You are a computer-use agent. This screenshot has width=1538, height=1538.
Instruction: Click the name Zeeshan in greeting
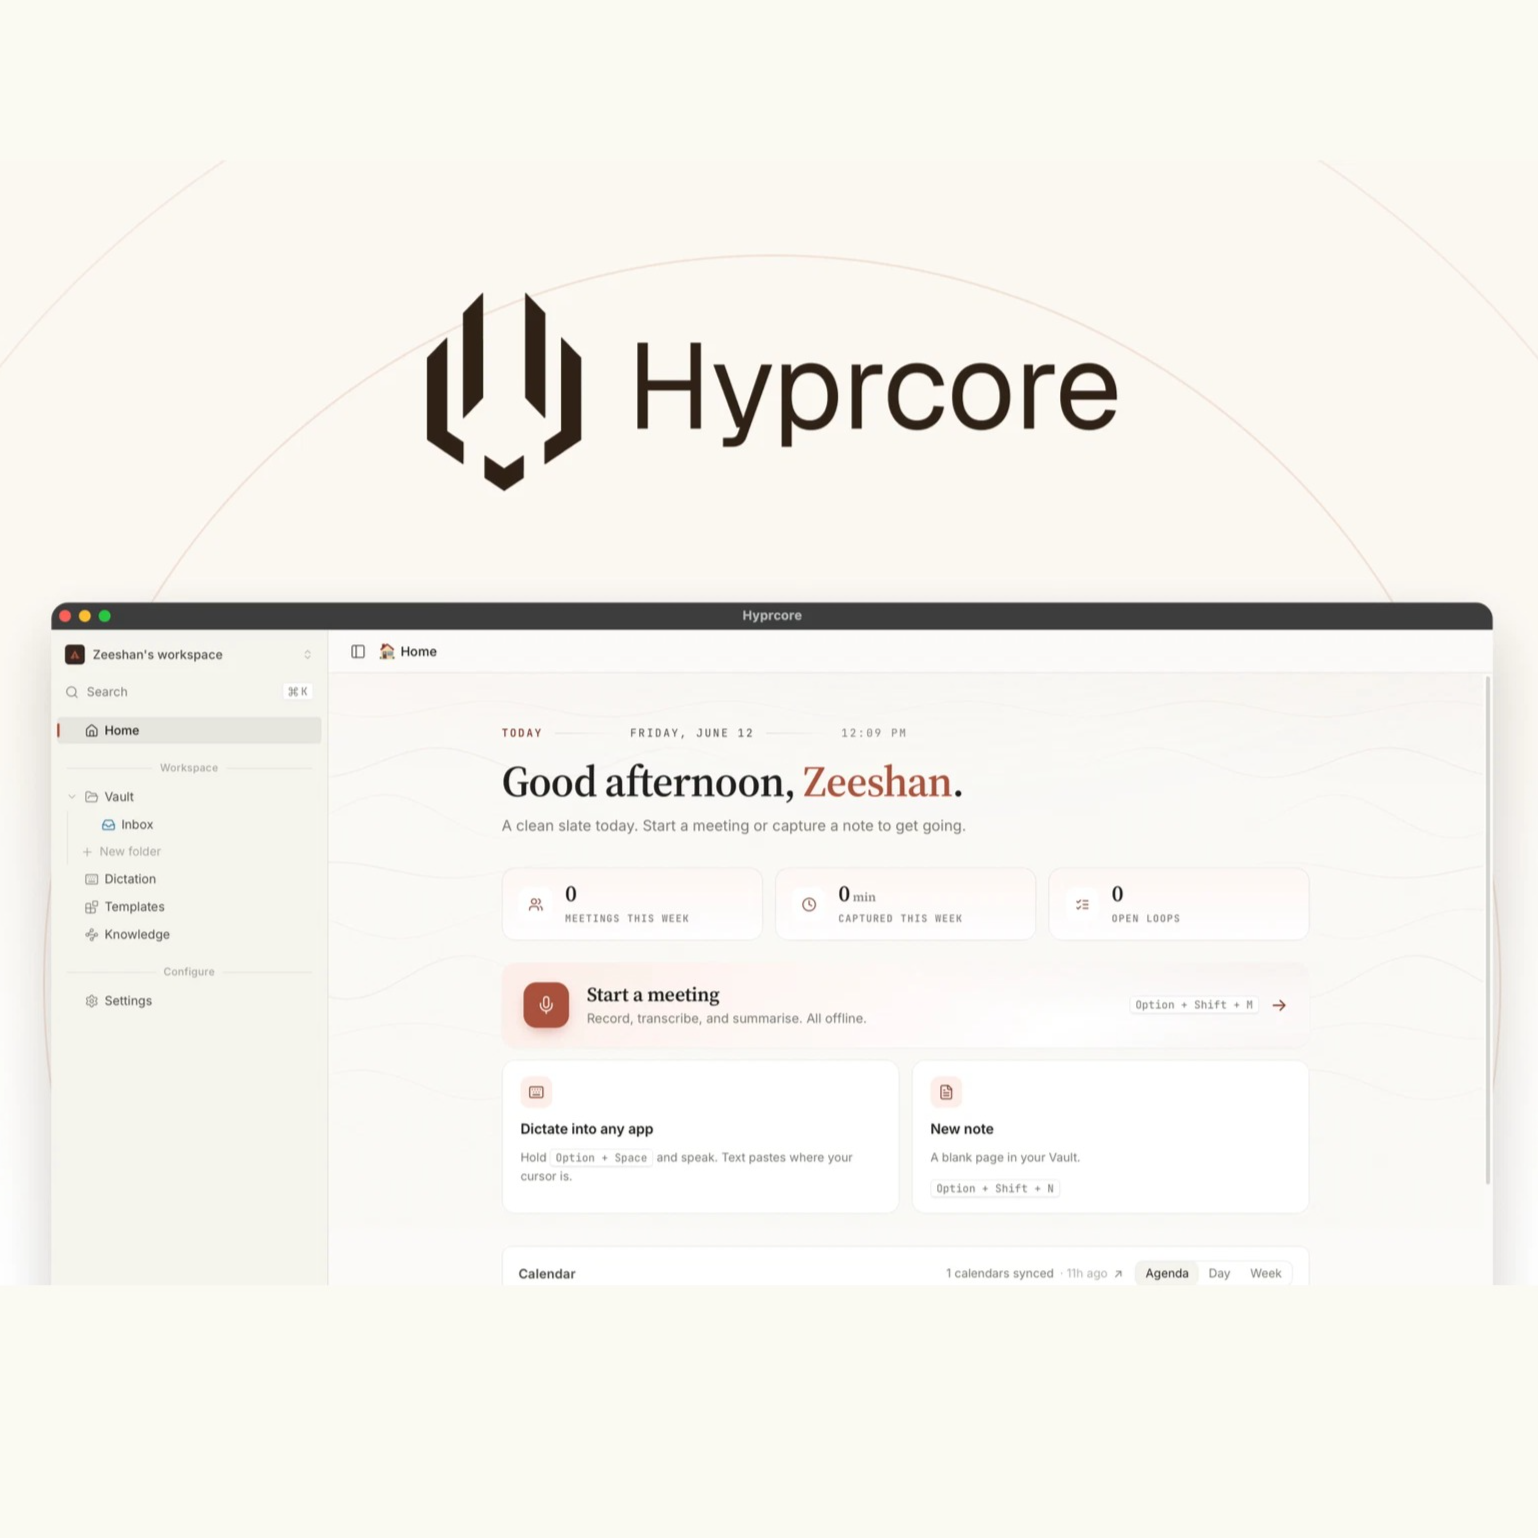pyautogui.click(x=877, y=782)
